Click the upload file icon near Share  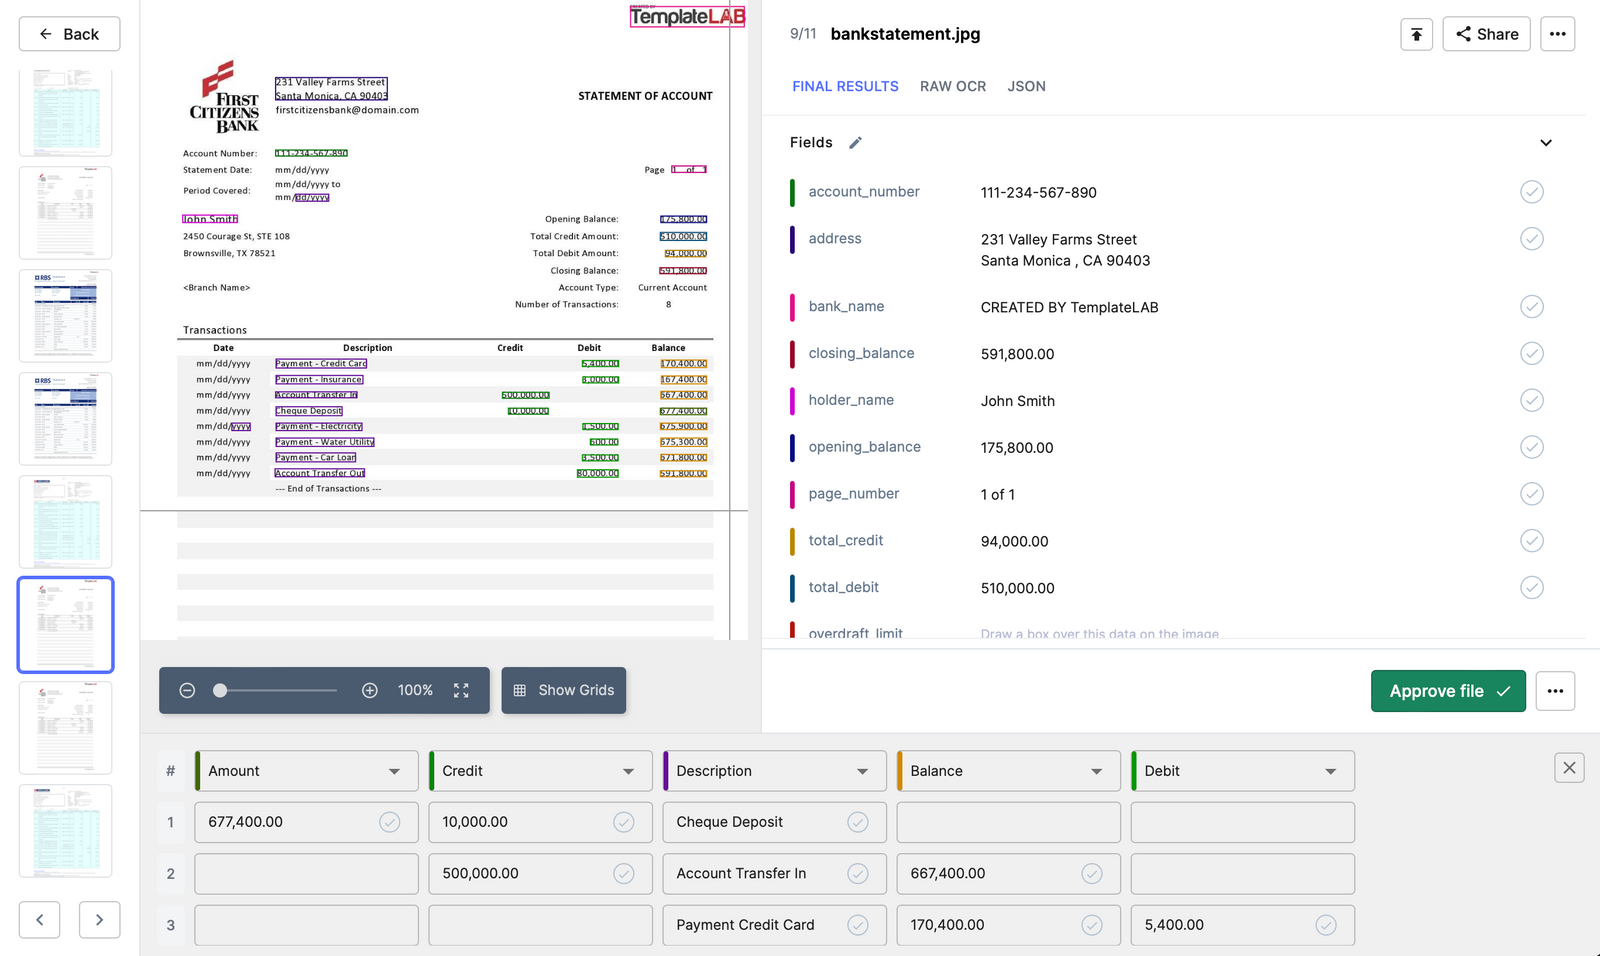[x=1416, y=33]
